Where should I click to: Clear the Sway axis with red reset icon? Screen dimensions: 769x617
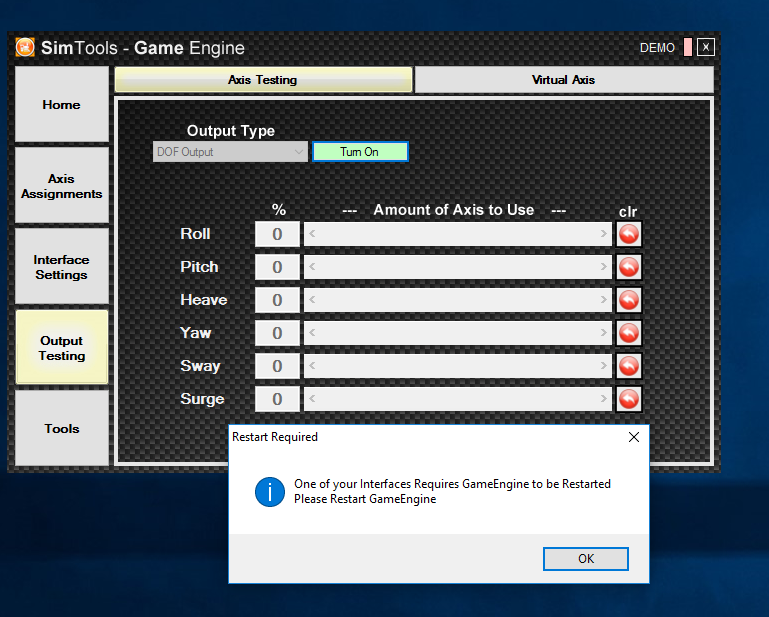pos(629,366)
